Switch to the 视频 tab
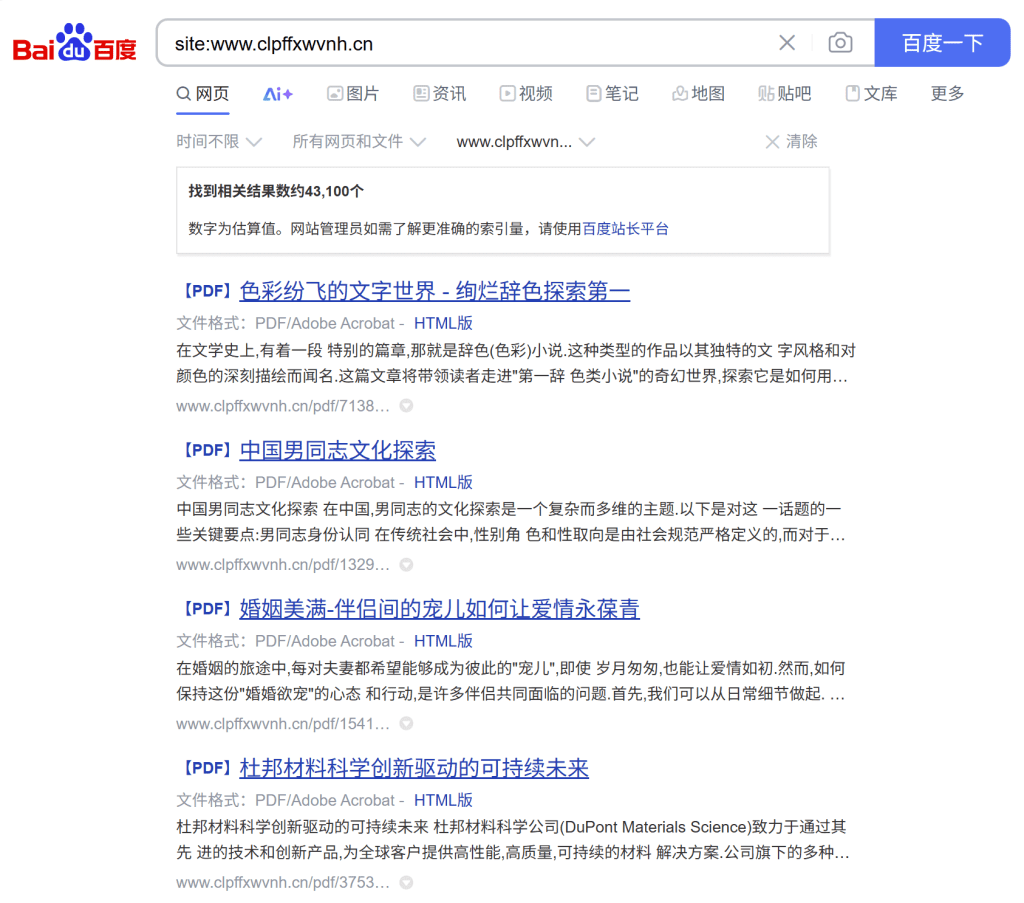Image resolution: width=1024 pixels, height=903 pixels. tap(526, 94)
